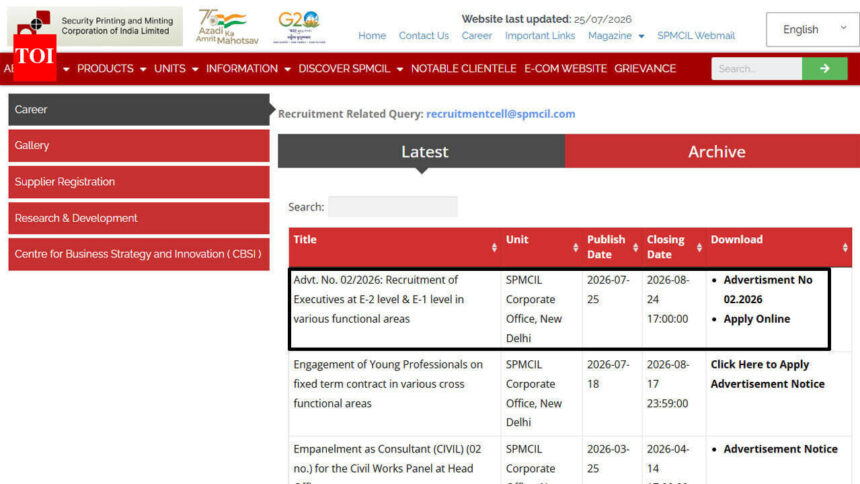Image resolution: width=860 pixels, height=484 pixels.
Task: Click the SPMCIL logo in the header
Action: pyautogui.click(x=95, y=26)
